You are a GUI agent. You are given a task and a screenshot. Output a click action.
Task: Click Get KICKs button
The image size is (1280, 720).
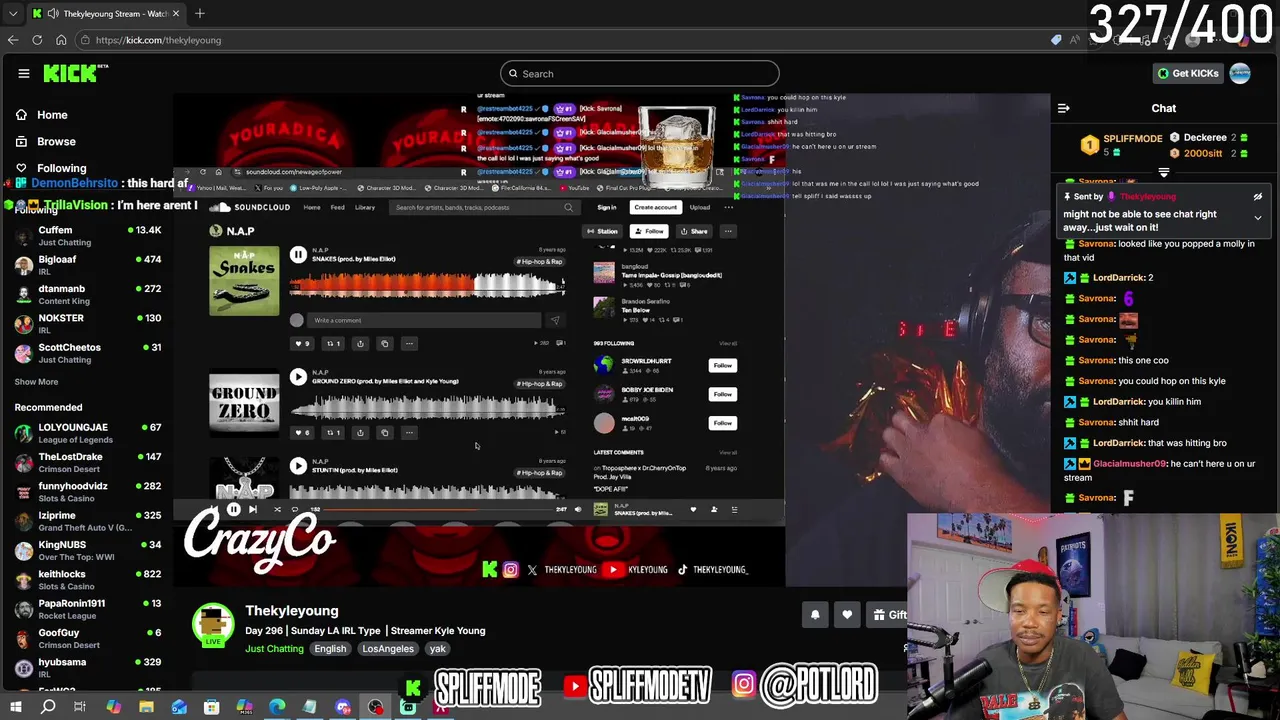(x=1188, y=73)
